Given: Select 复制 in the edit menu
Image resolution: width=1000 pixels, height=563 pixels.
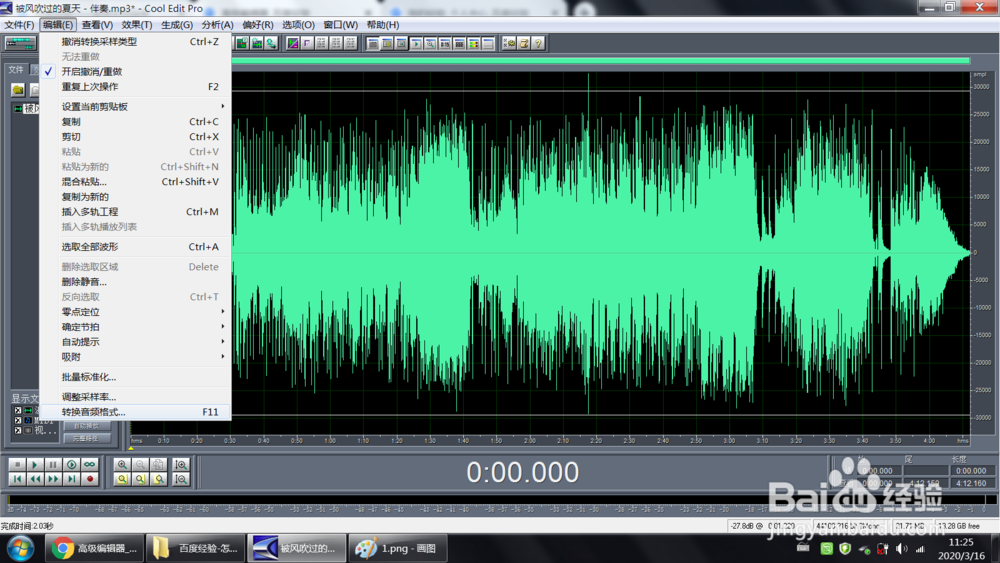Looking at the screenshot, I should click(135, 122).
